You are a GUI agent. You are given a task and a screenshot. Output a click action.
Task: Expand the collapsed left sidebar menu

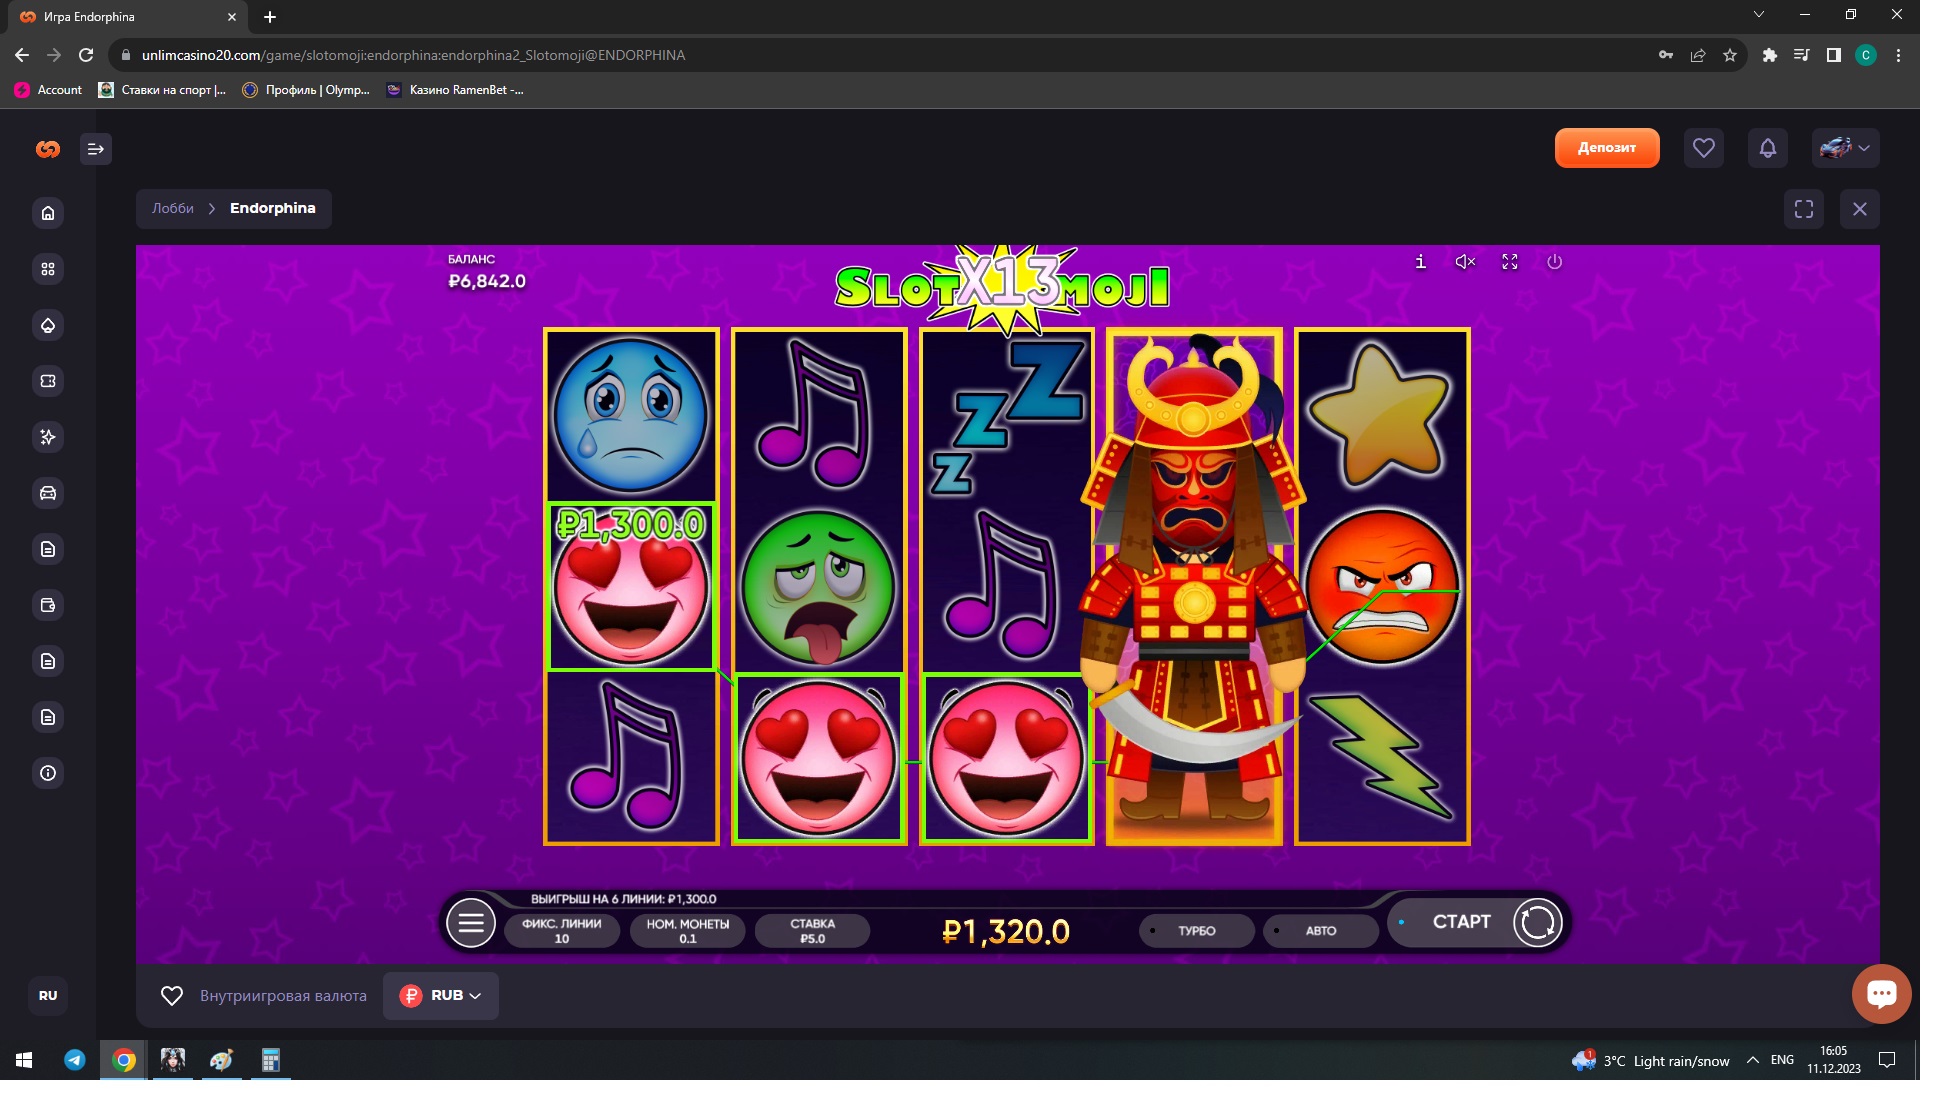tap(96, 149)
